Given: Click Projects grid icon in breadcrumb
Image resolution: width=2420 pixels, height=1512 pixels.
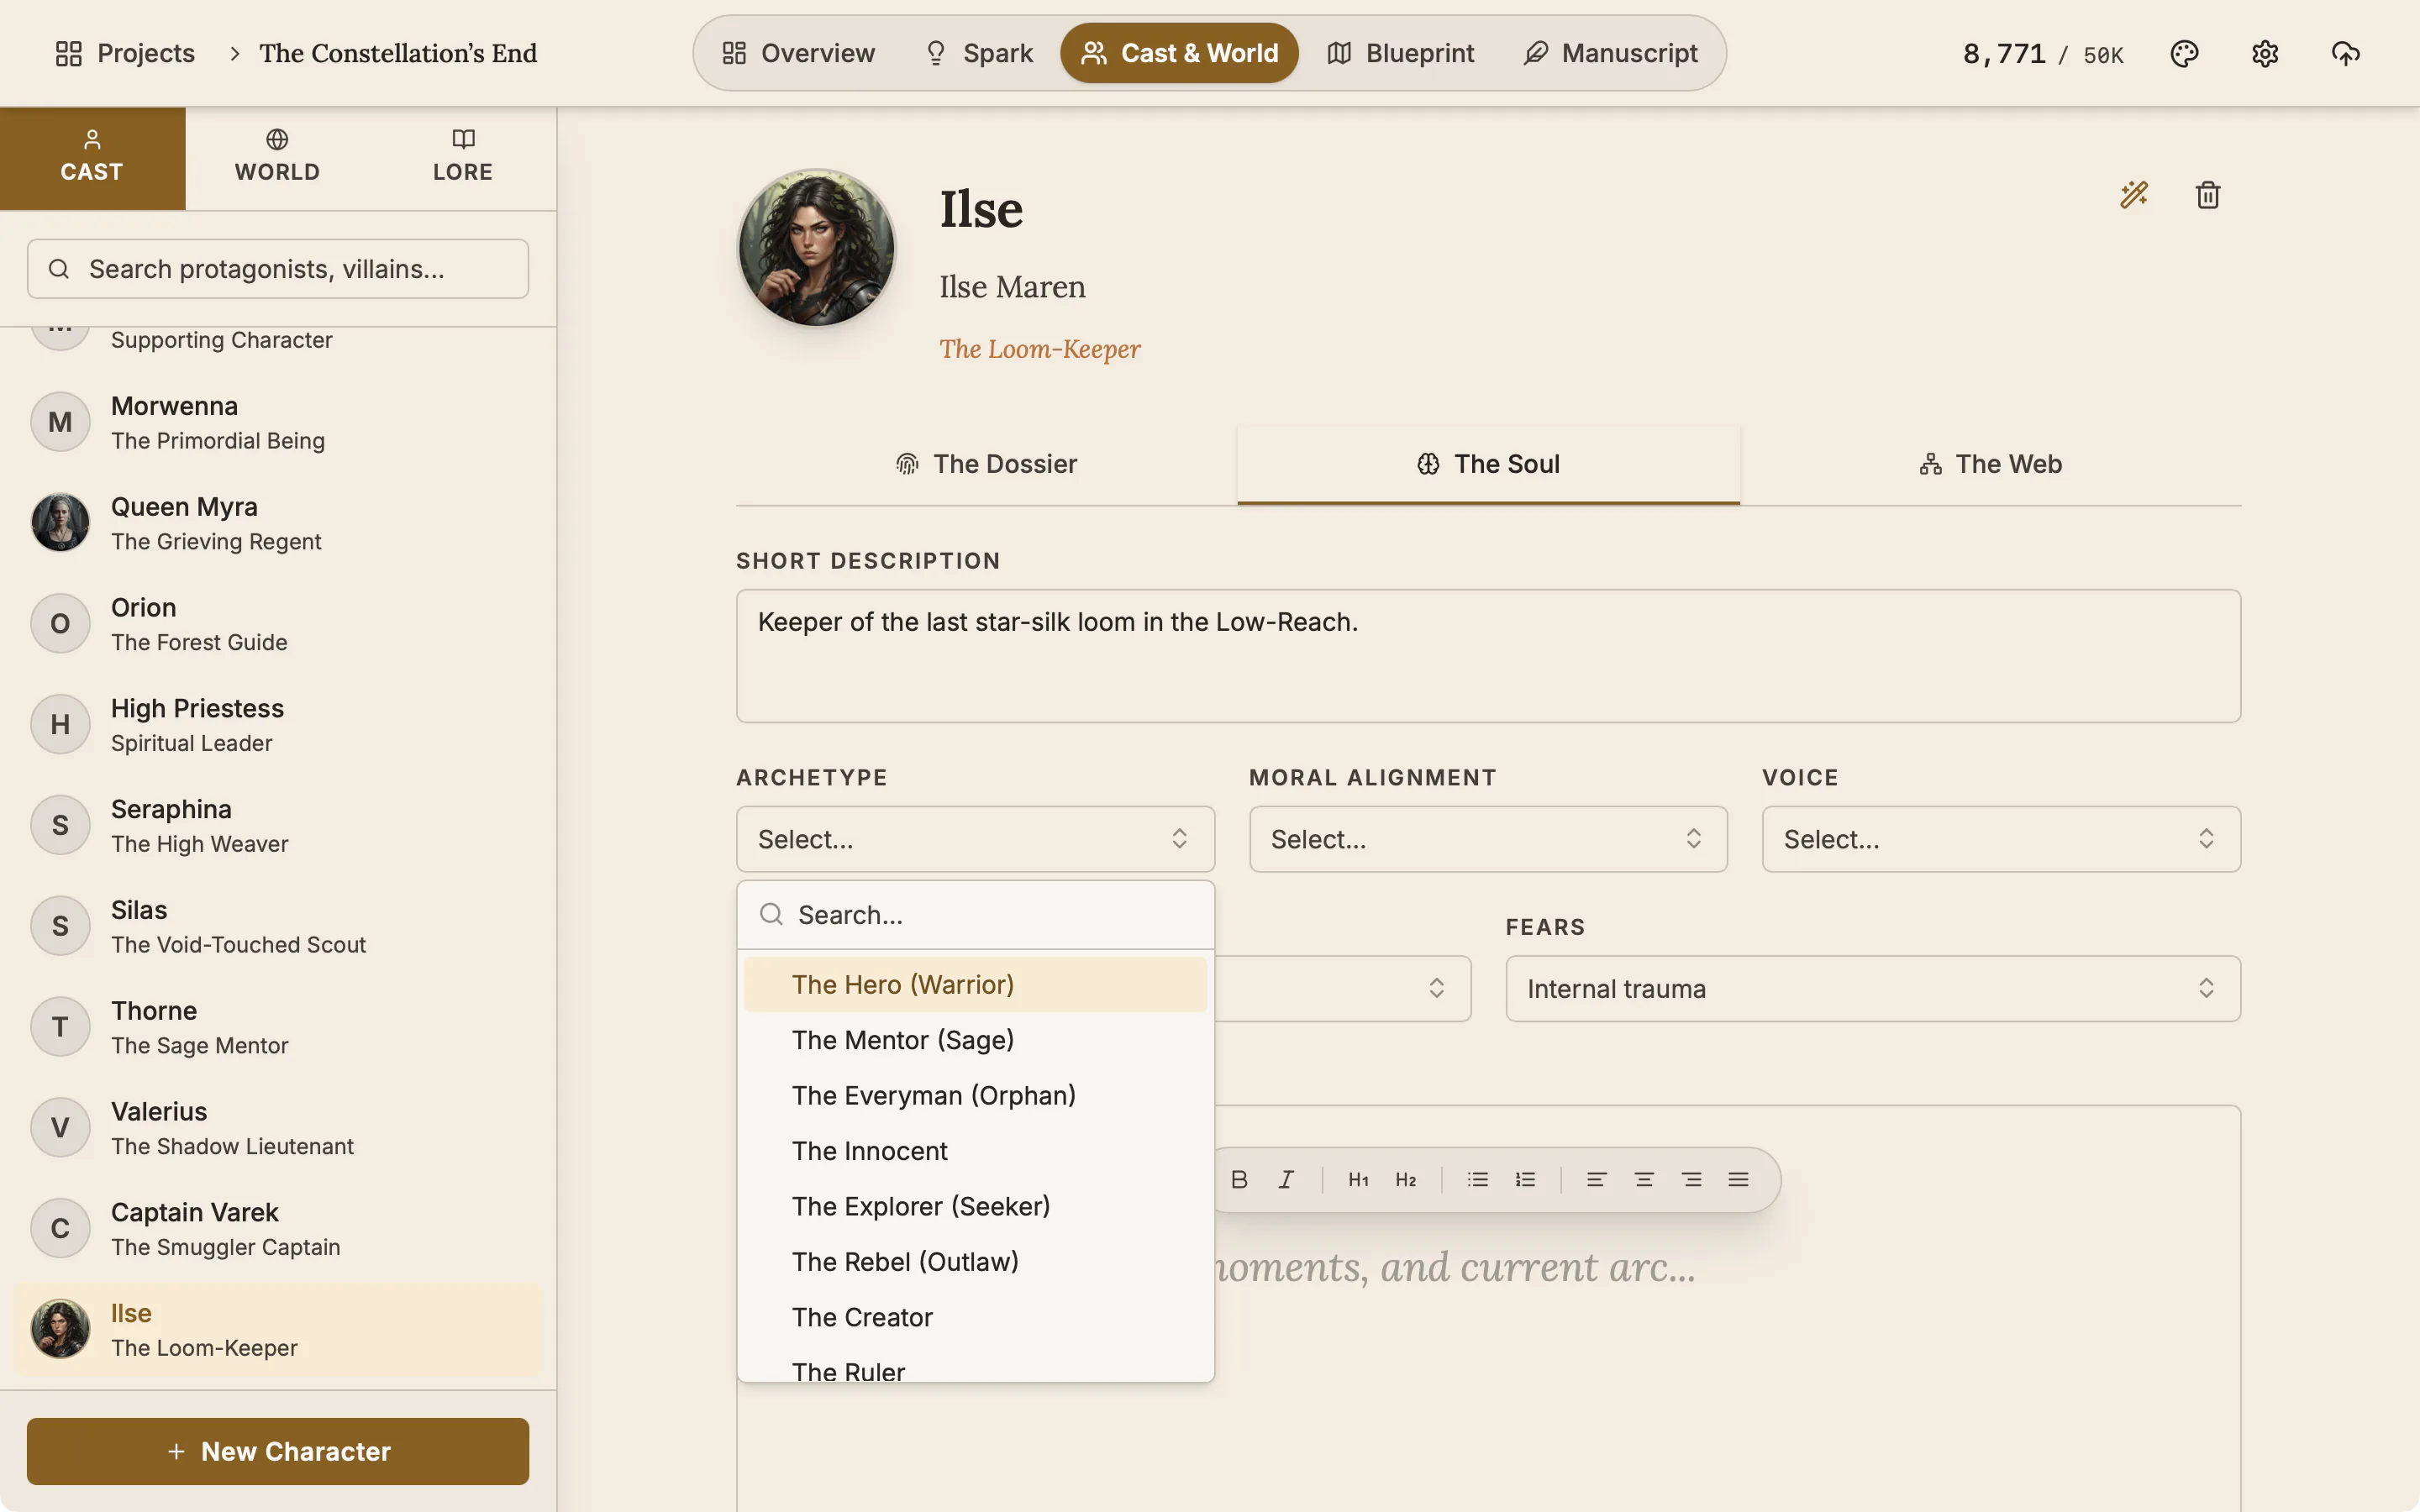Looking at the screenshot, I should [69, 53].
